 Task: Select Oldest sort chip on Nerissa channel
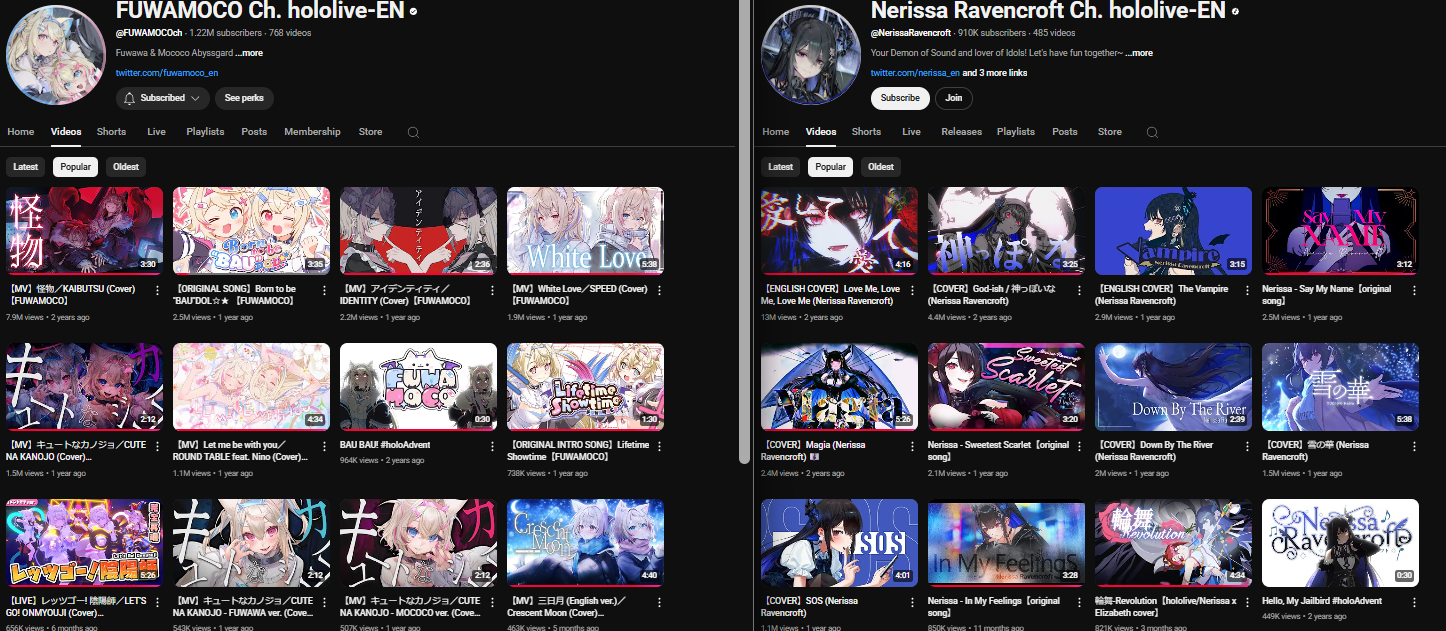pyautogui.click(x=881, y=167)
